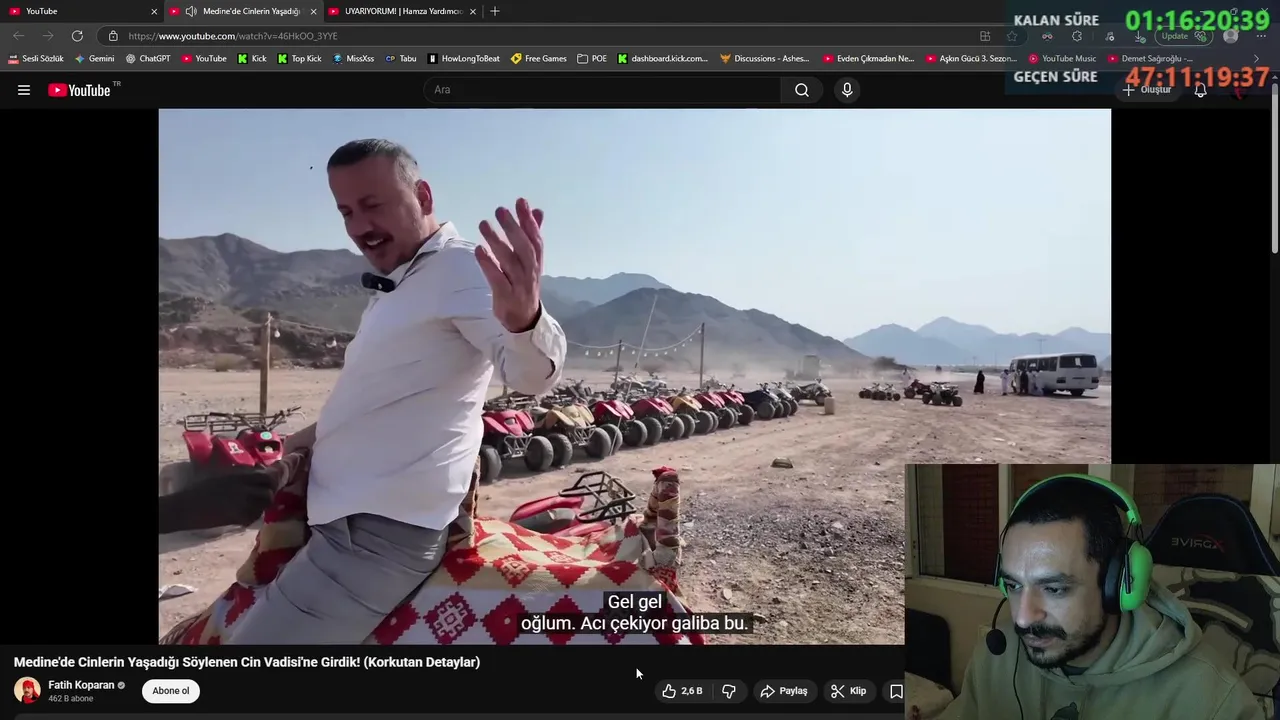Create a clip with the Klip button
Screen dimensions: 1280x720
tap(848, 691)
